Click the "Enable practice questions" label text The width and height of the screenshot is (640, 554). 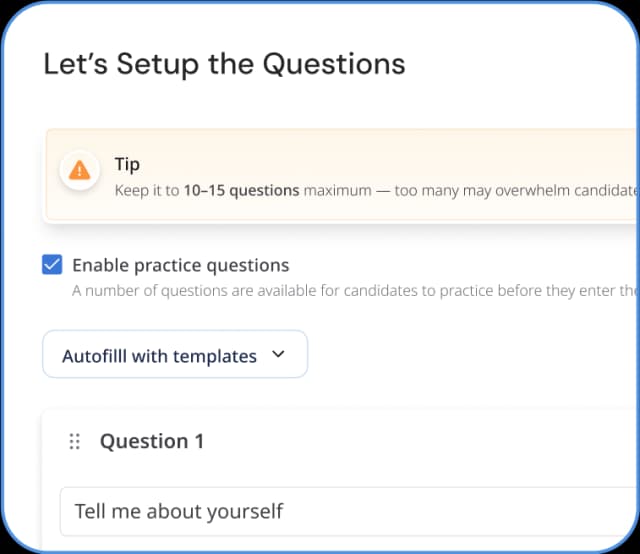click(180, 265)
